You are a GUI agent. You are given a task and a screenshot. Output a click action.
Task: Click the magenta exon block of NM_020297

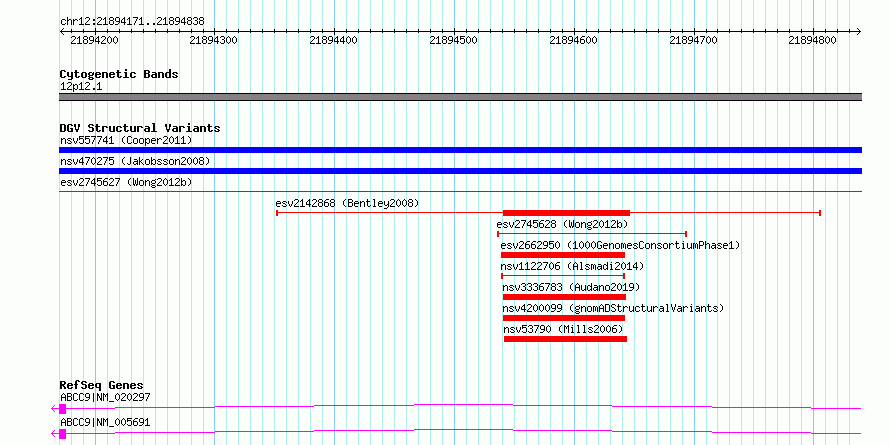[x=62, y=409]
